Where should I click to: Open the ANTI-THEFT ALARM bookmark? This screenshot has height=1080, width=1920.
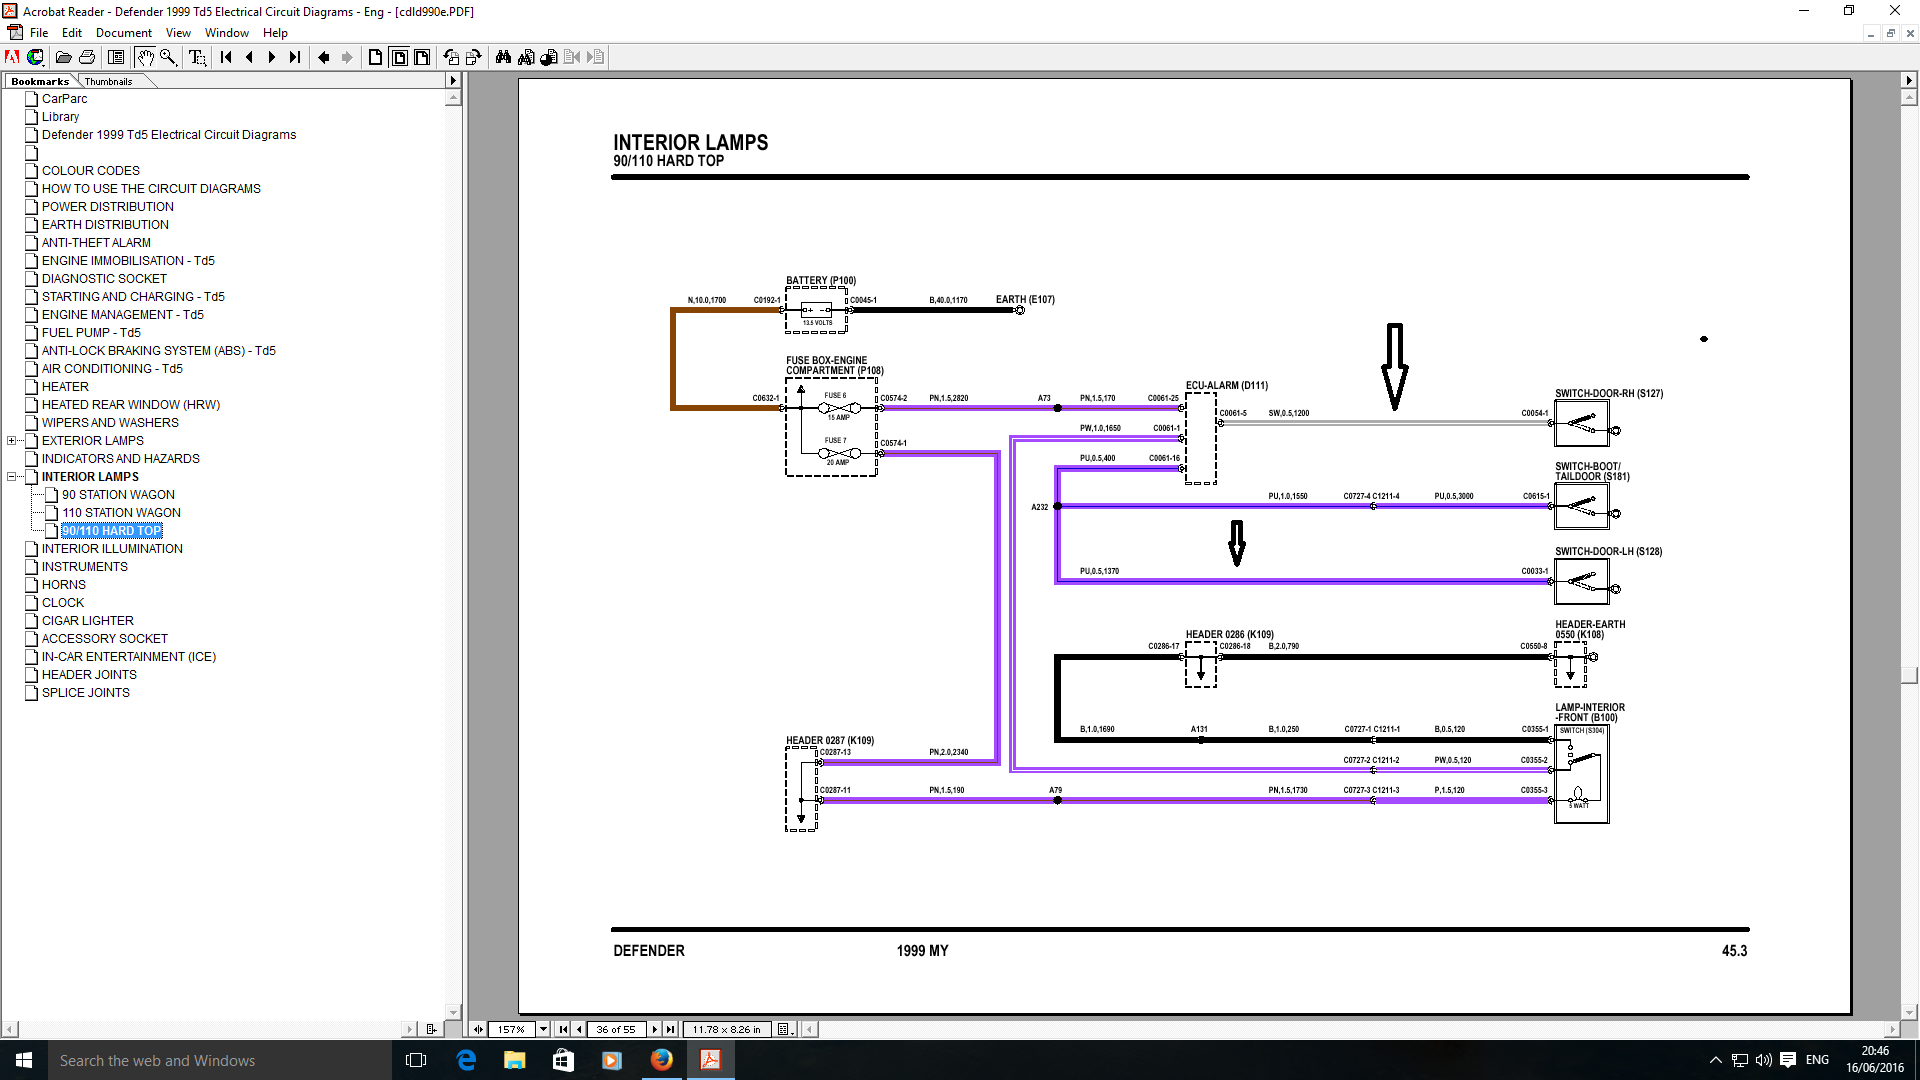(x=96, y=242)
